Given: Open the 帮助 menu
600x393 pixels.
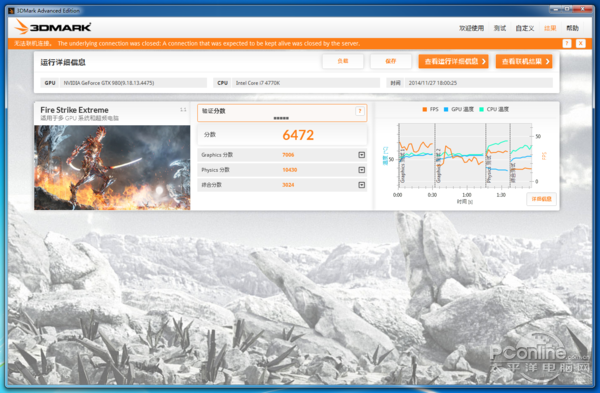Looking at the screenshot, I should click(572, 28).
